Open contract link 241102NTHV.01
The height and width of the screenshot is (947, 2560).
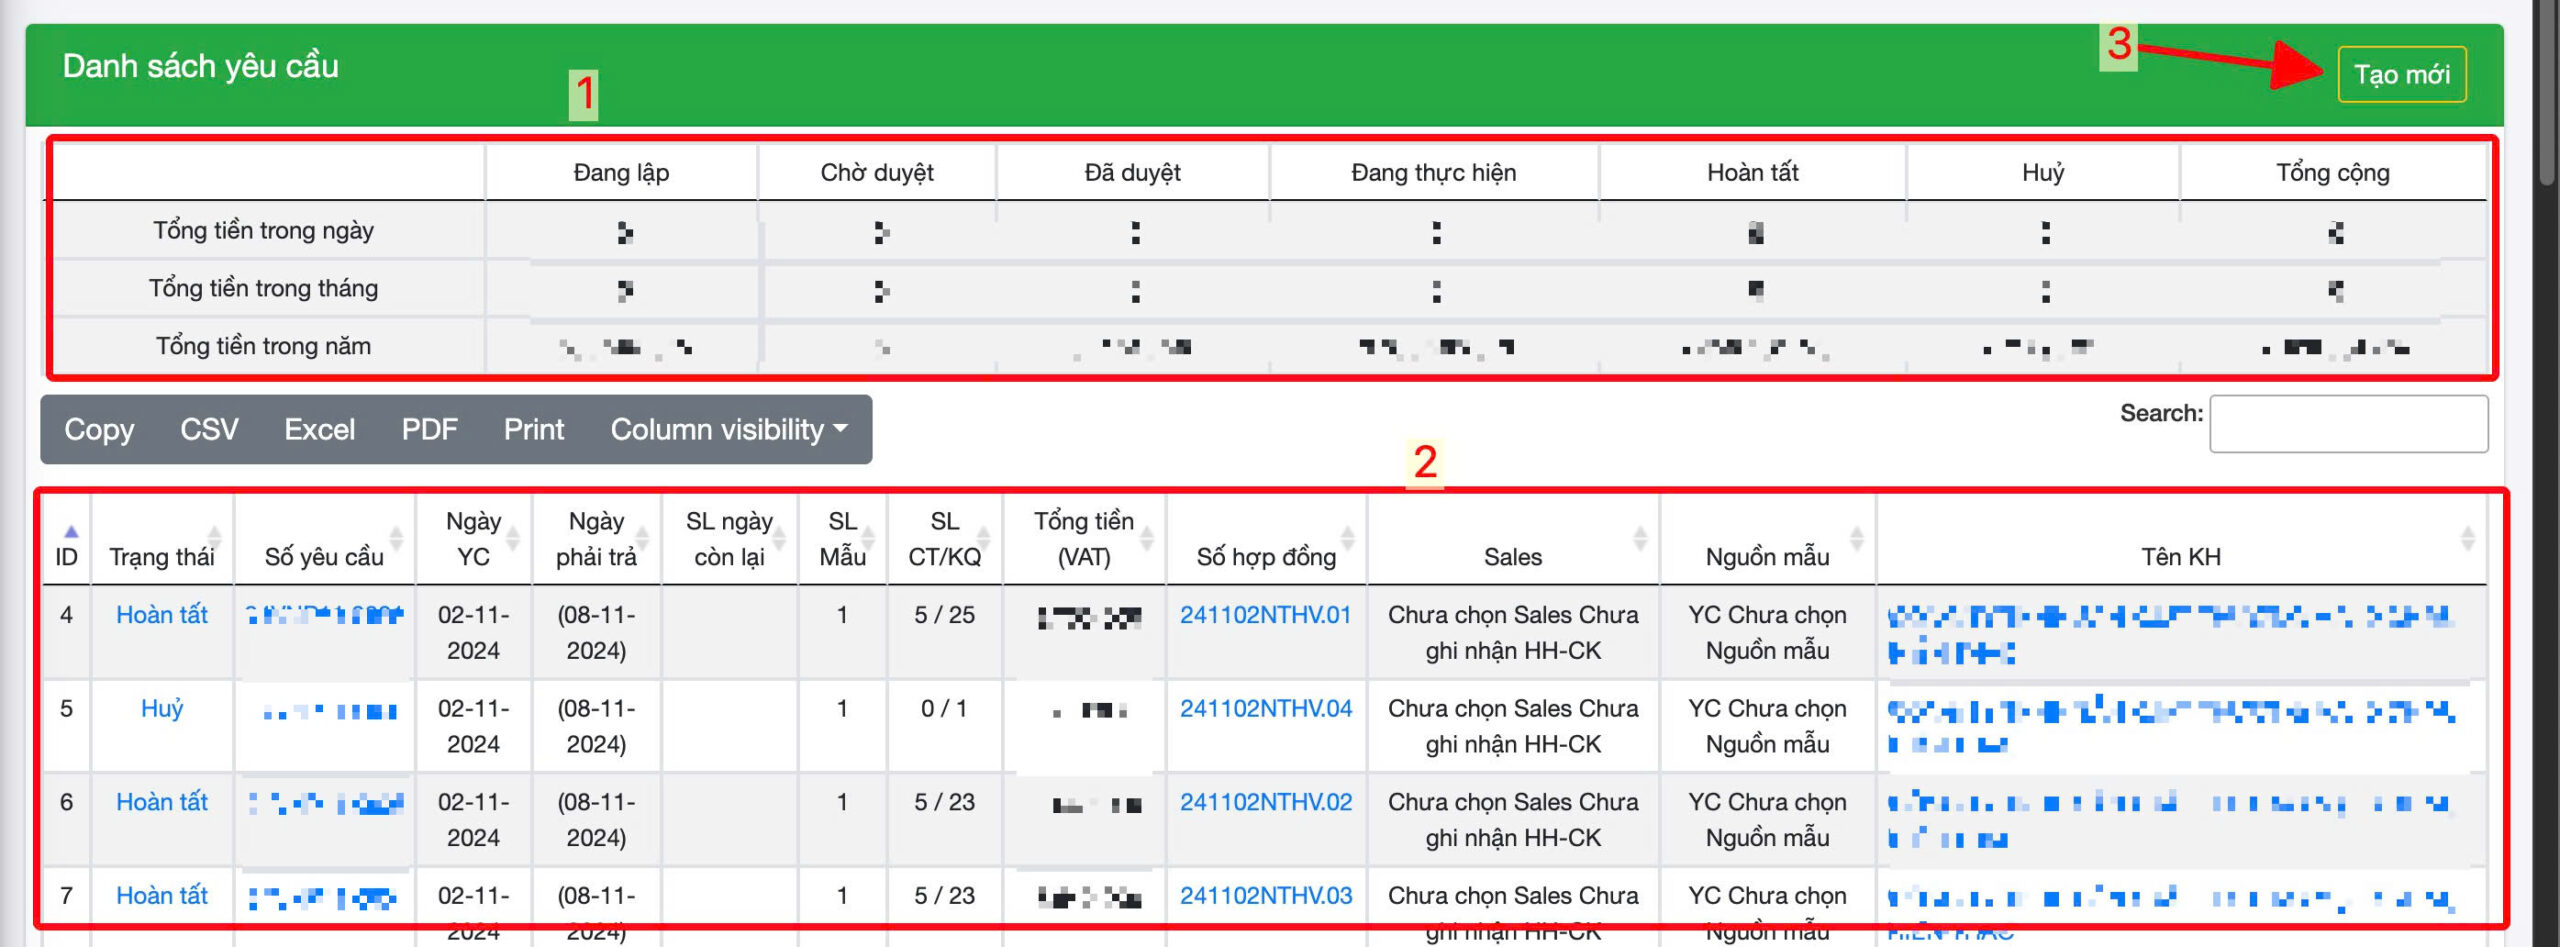pyautogui.click(x=1265, y=615)
